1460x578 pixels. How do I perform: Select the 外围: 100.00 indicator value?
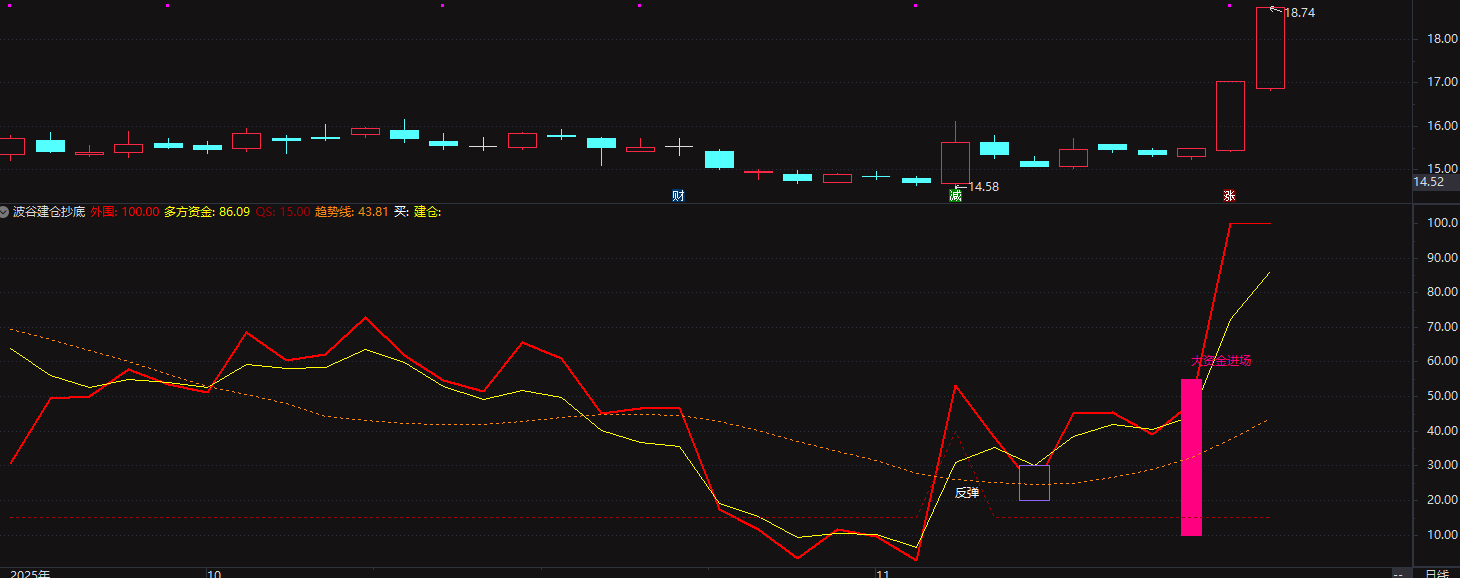pyautogui.click(x=124, y=212)
